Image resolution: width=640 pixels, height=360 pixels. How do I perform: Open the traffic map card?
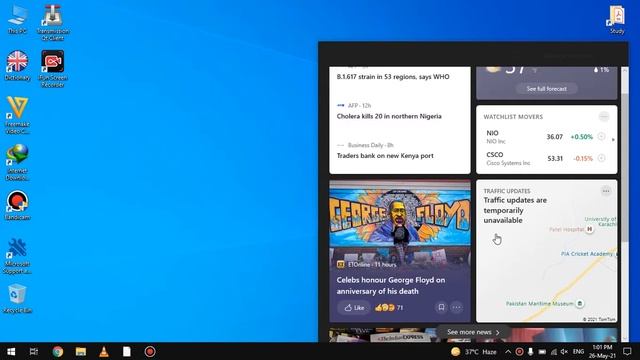click(x=547, y=251)
